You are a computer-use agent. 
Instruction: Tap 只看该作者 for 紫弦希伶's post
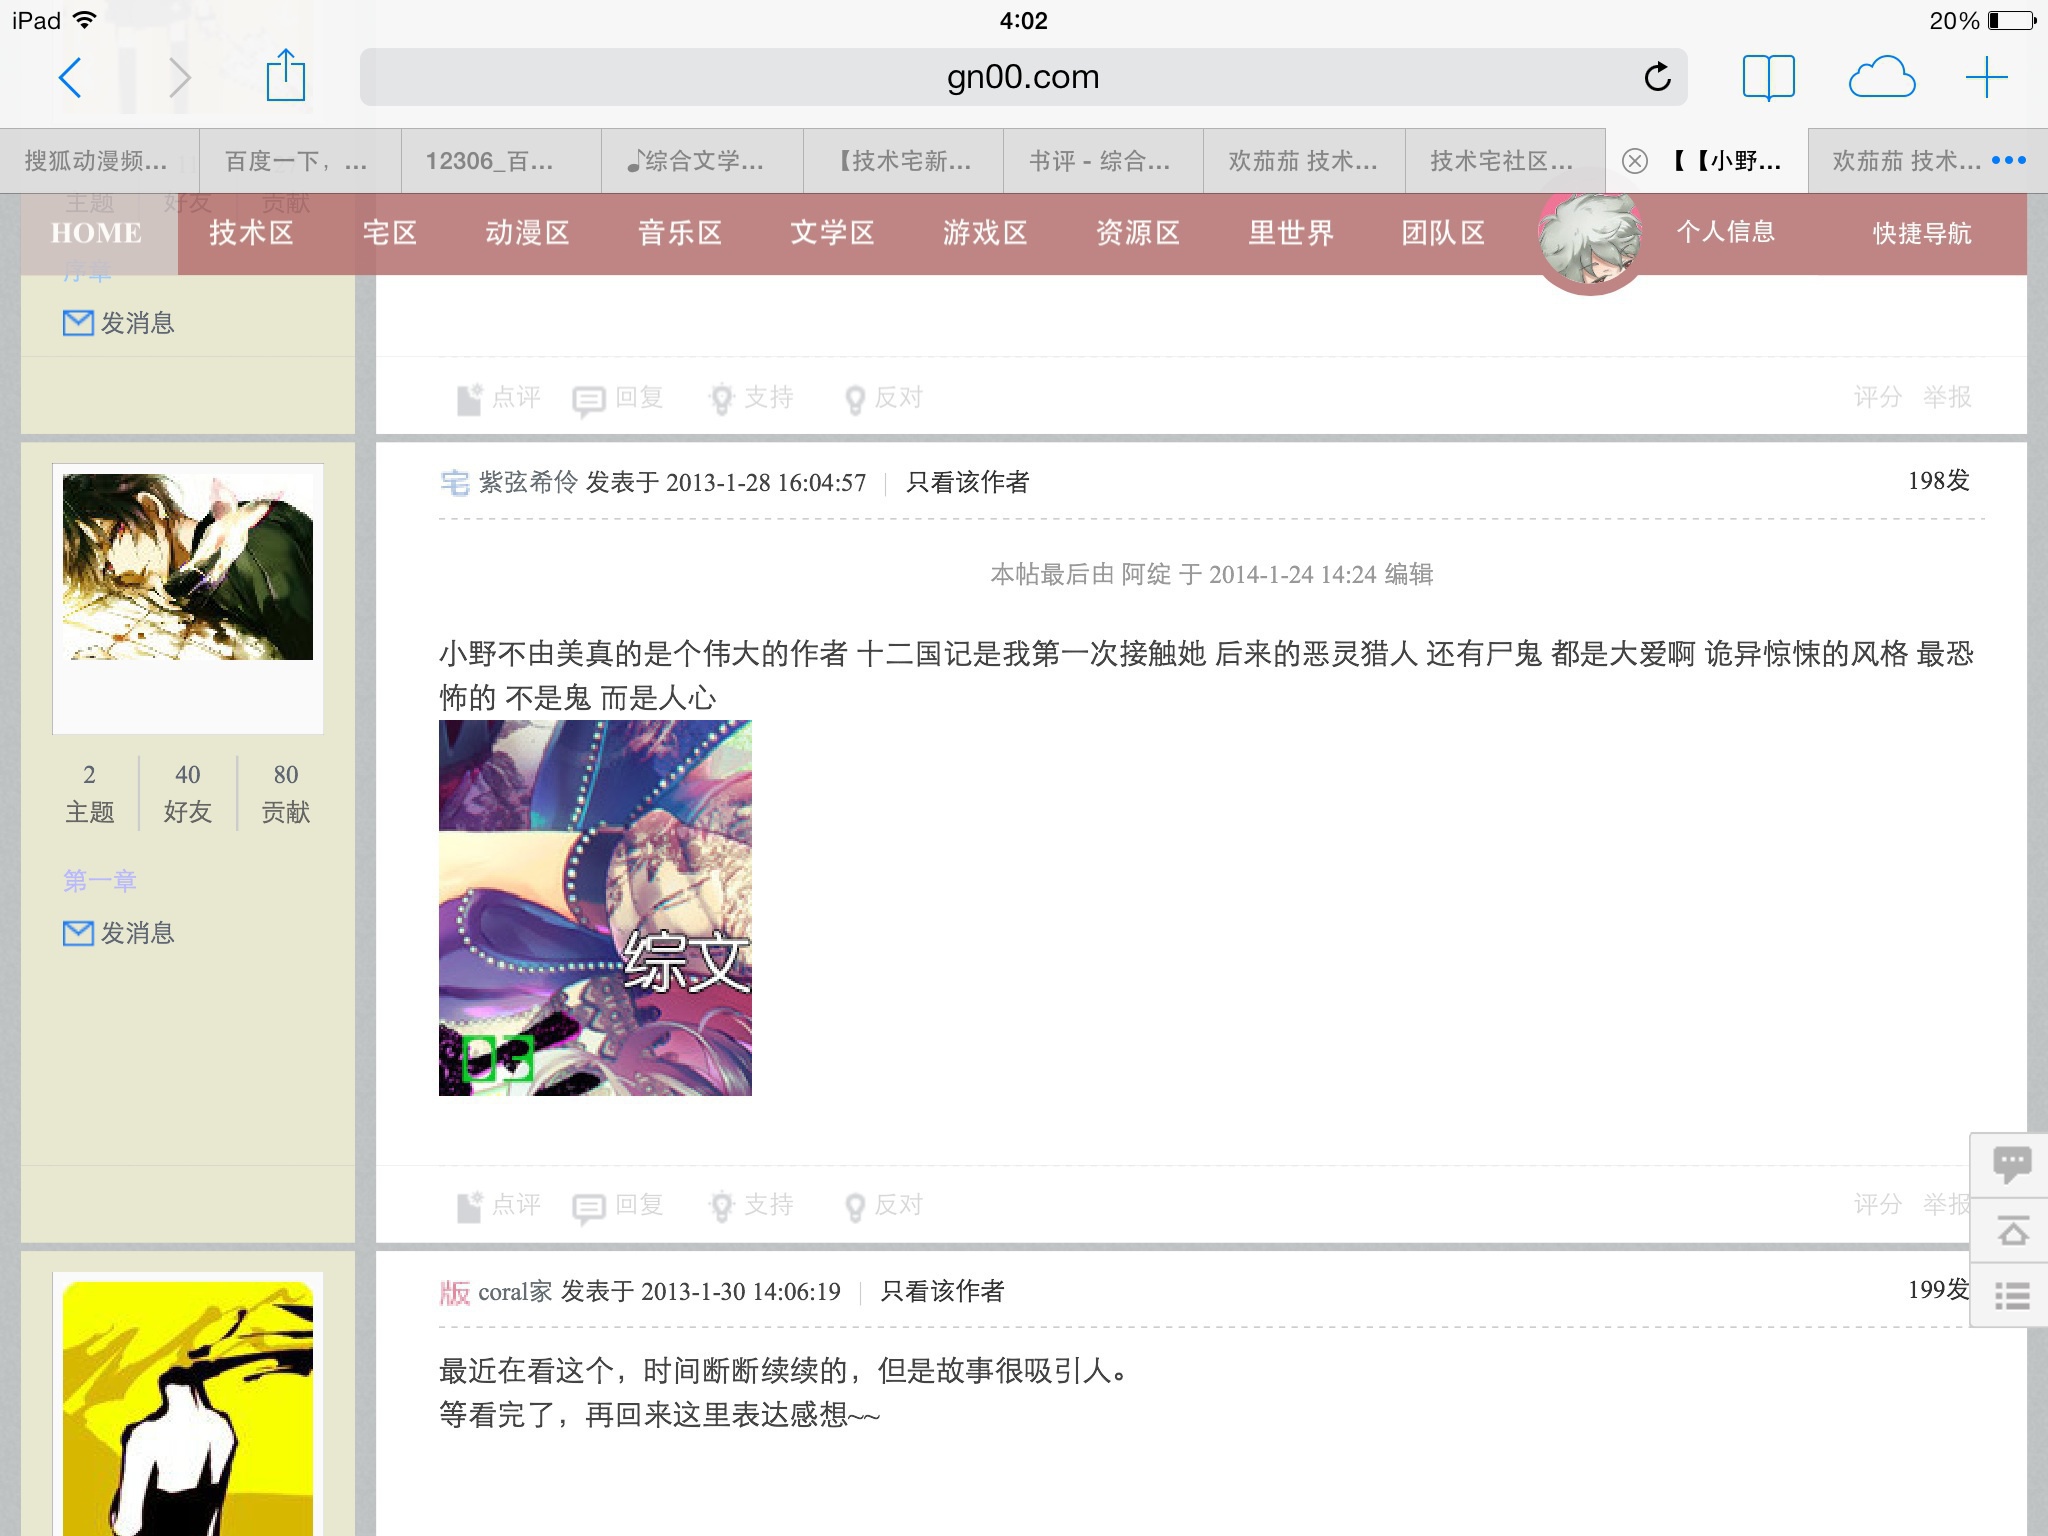[967, 483]
